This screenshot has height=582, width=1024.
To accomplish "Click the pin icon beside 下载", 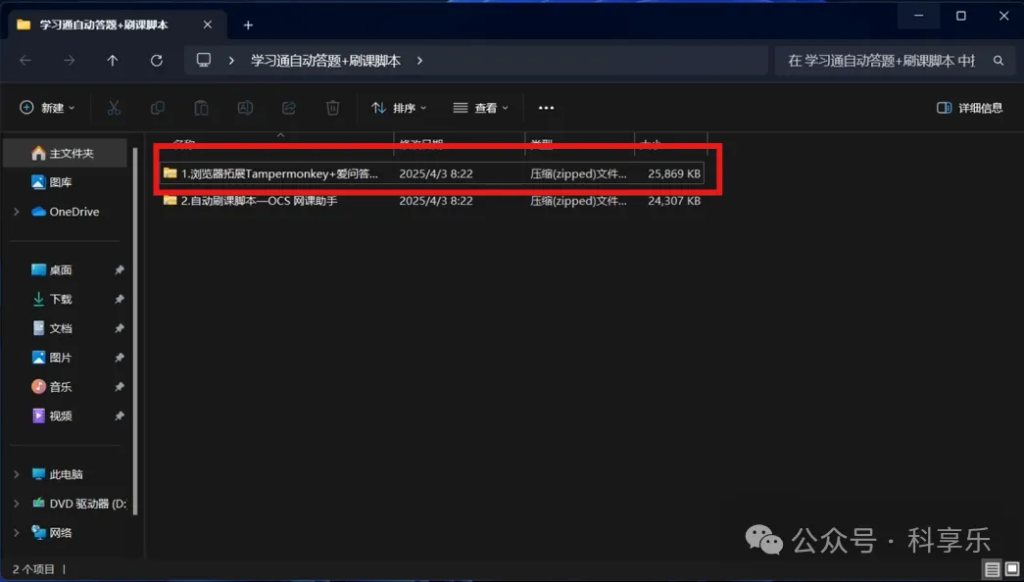I will tap(119, 299).
